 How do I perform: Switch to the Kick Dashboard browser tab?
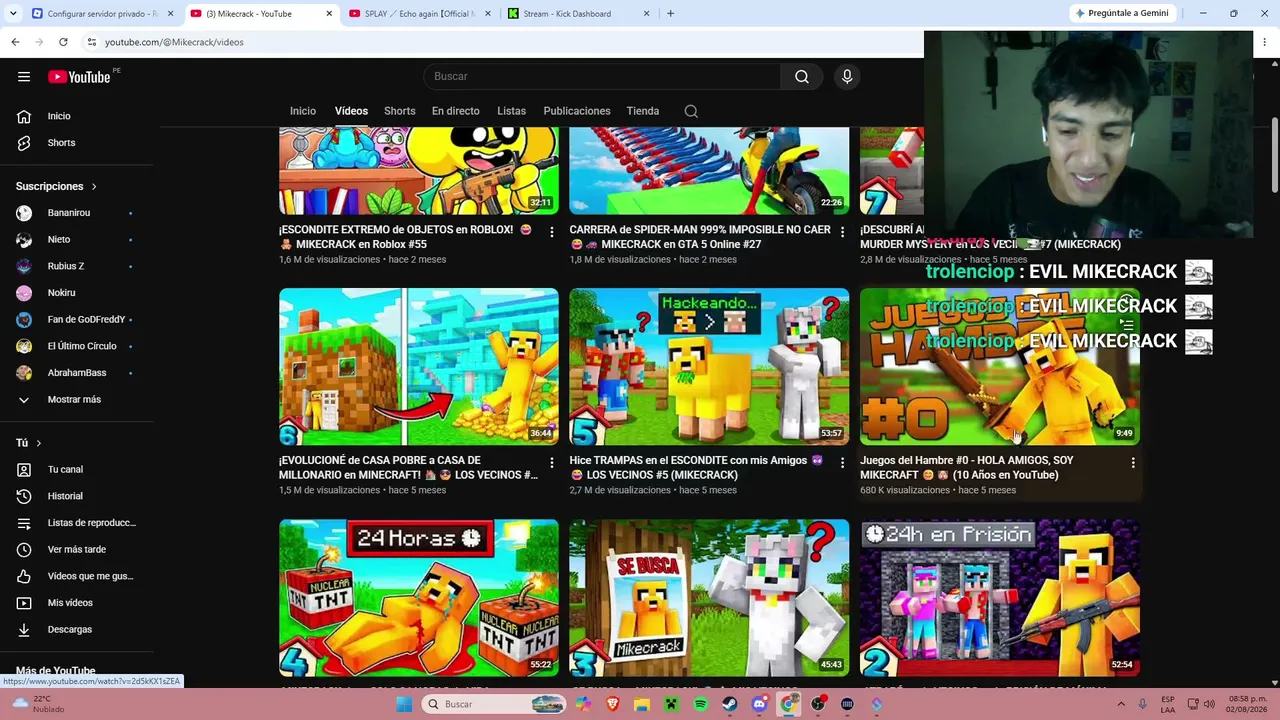click(x=580, y=14)
